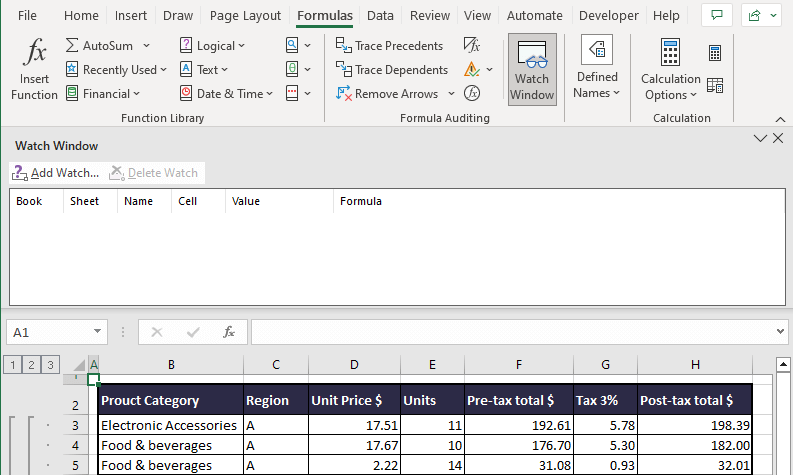
Task: Click the Share icon button
Action: 754,15
